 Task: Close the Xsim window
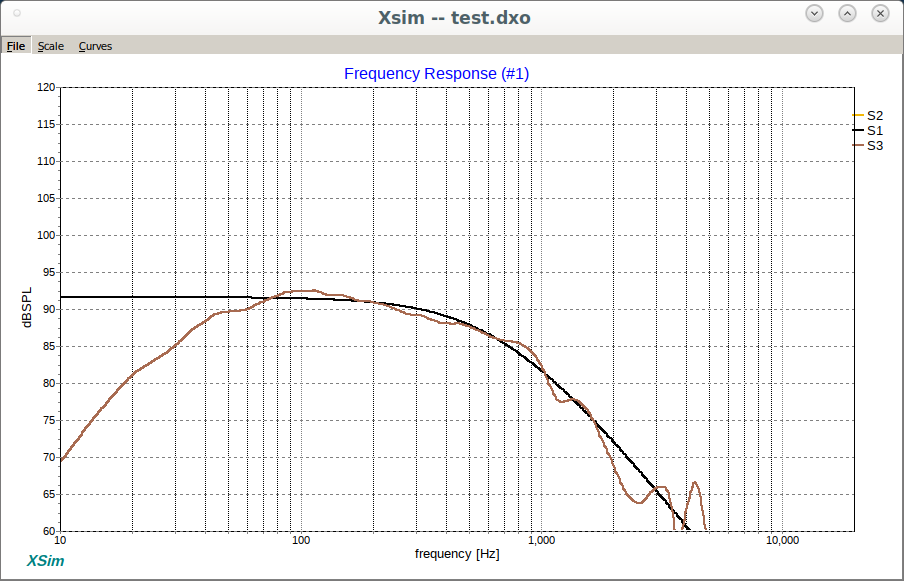[880, 13]
